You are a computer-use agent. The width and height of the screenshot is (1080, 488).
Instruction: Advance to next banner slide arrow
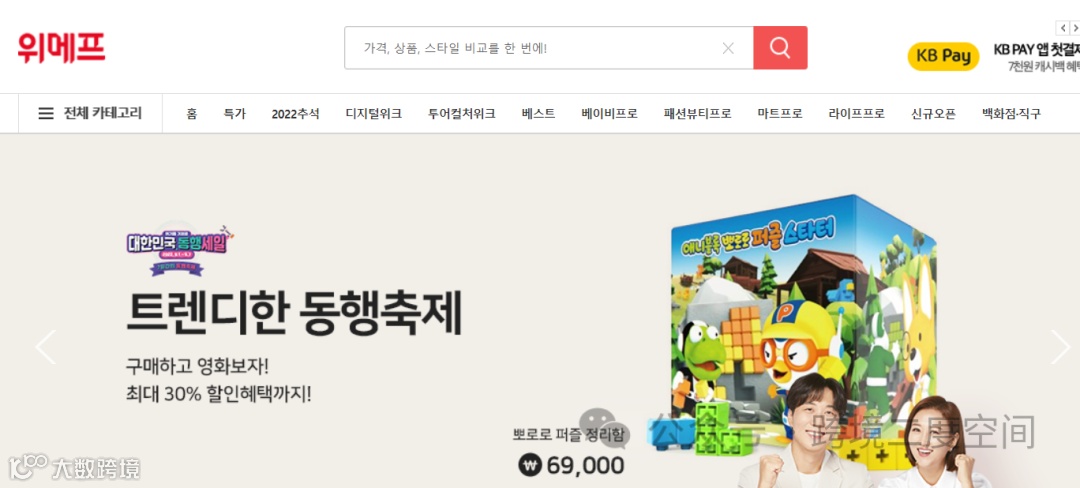[1060, 347]
